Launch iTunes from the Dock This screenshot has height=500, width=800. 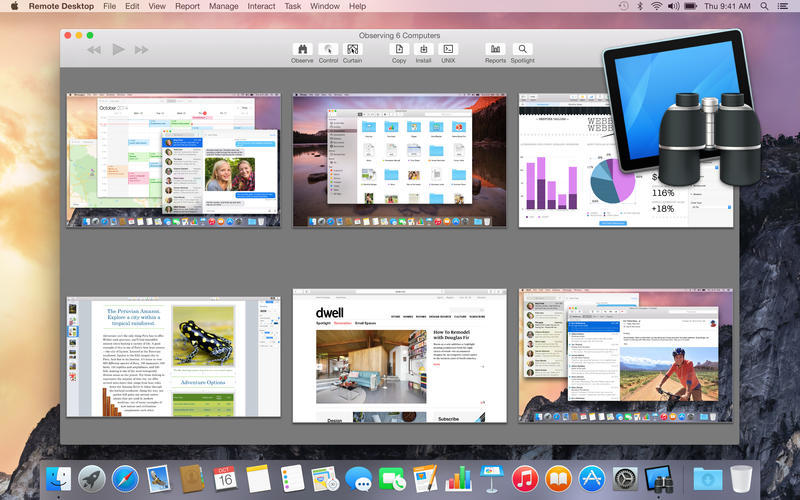point(525,479)
